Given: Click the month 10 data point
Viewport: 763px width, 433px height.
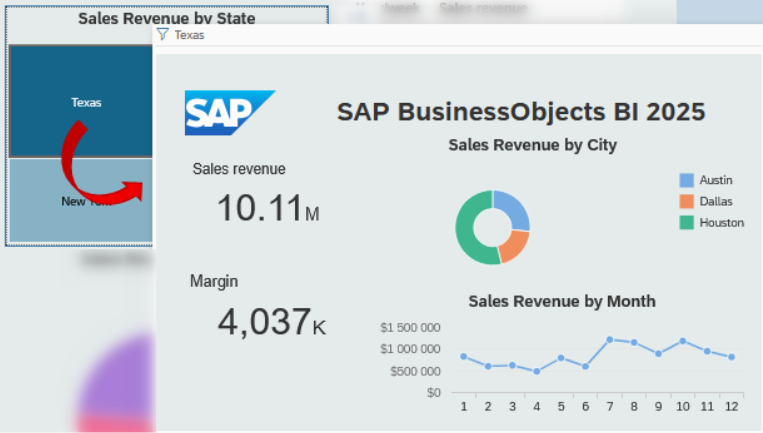Looking at the screenshot, I should (683, 342).
